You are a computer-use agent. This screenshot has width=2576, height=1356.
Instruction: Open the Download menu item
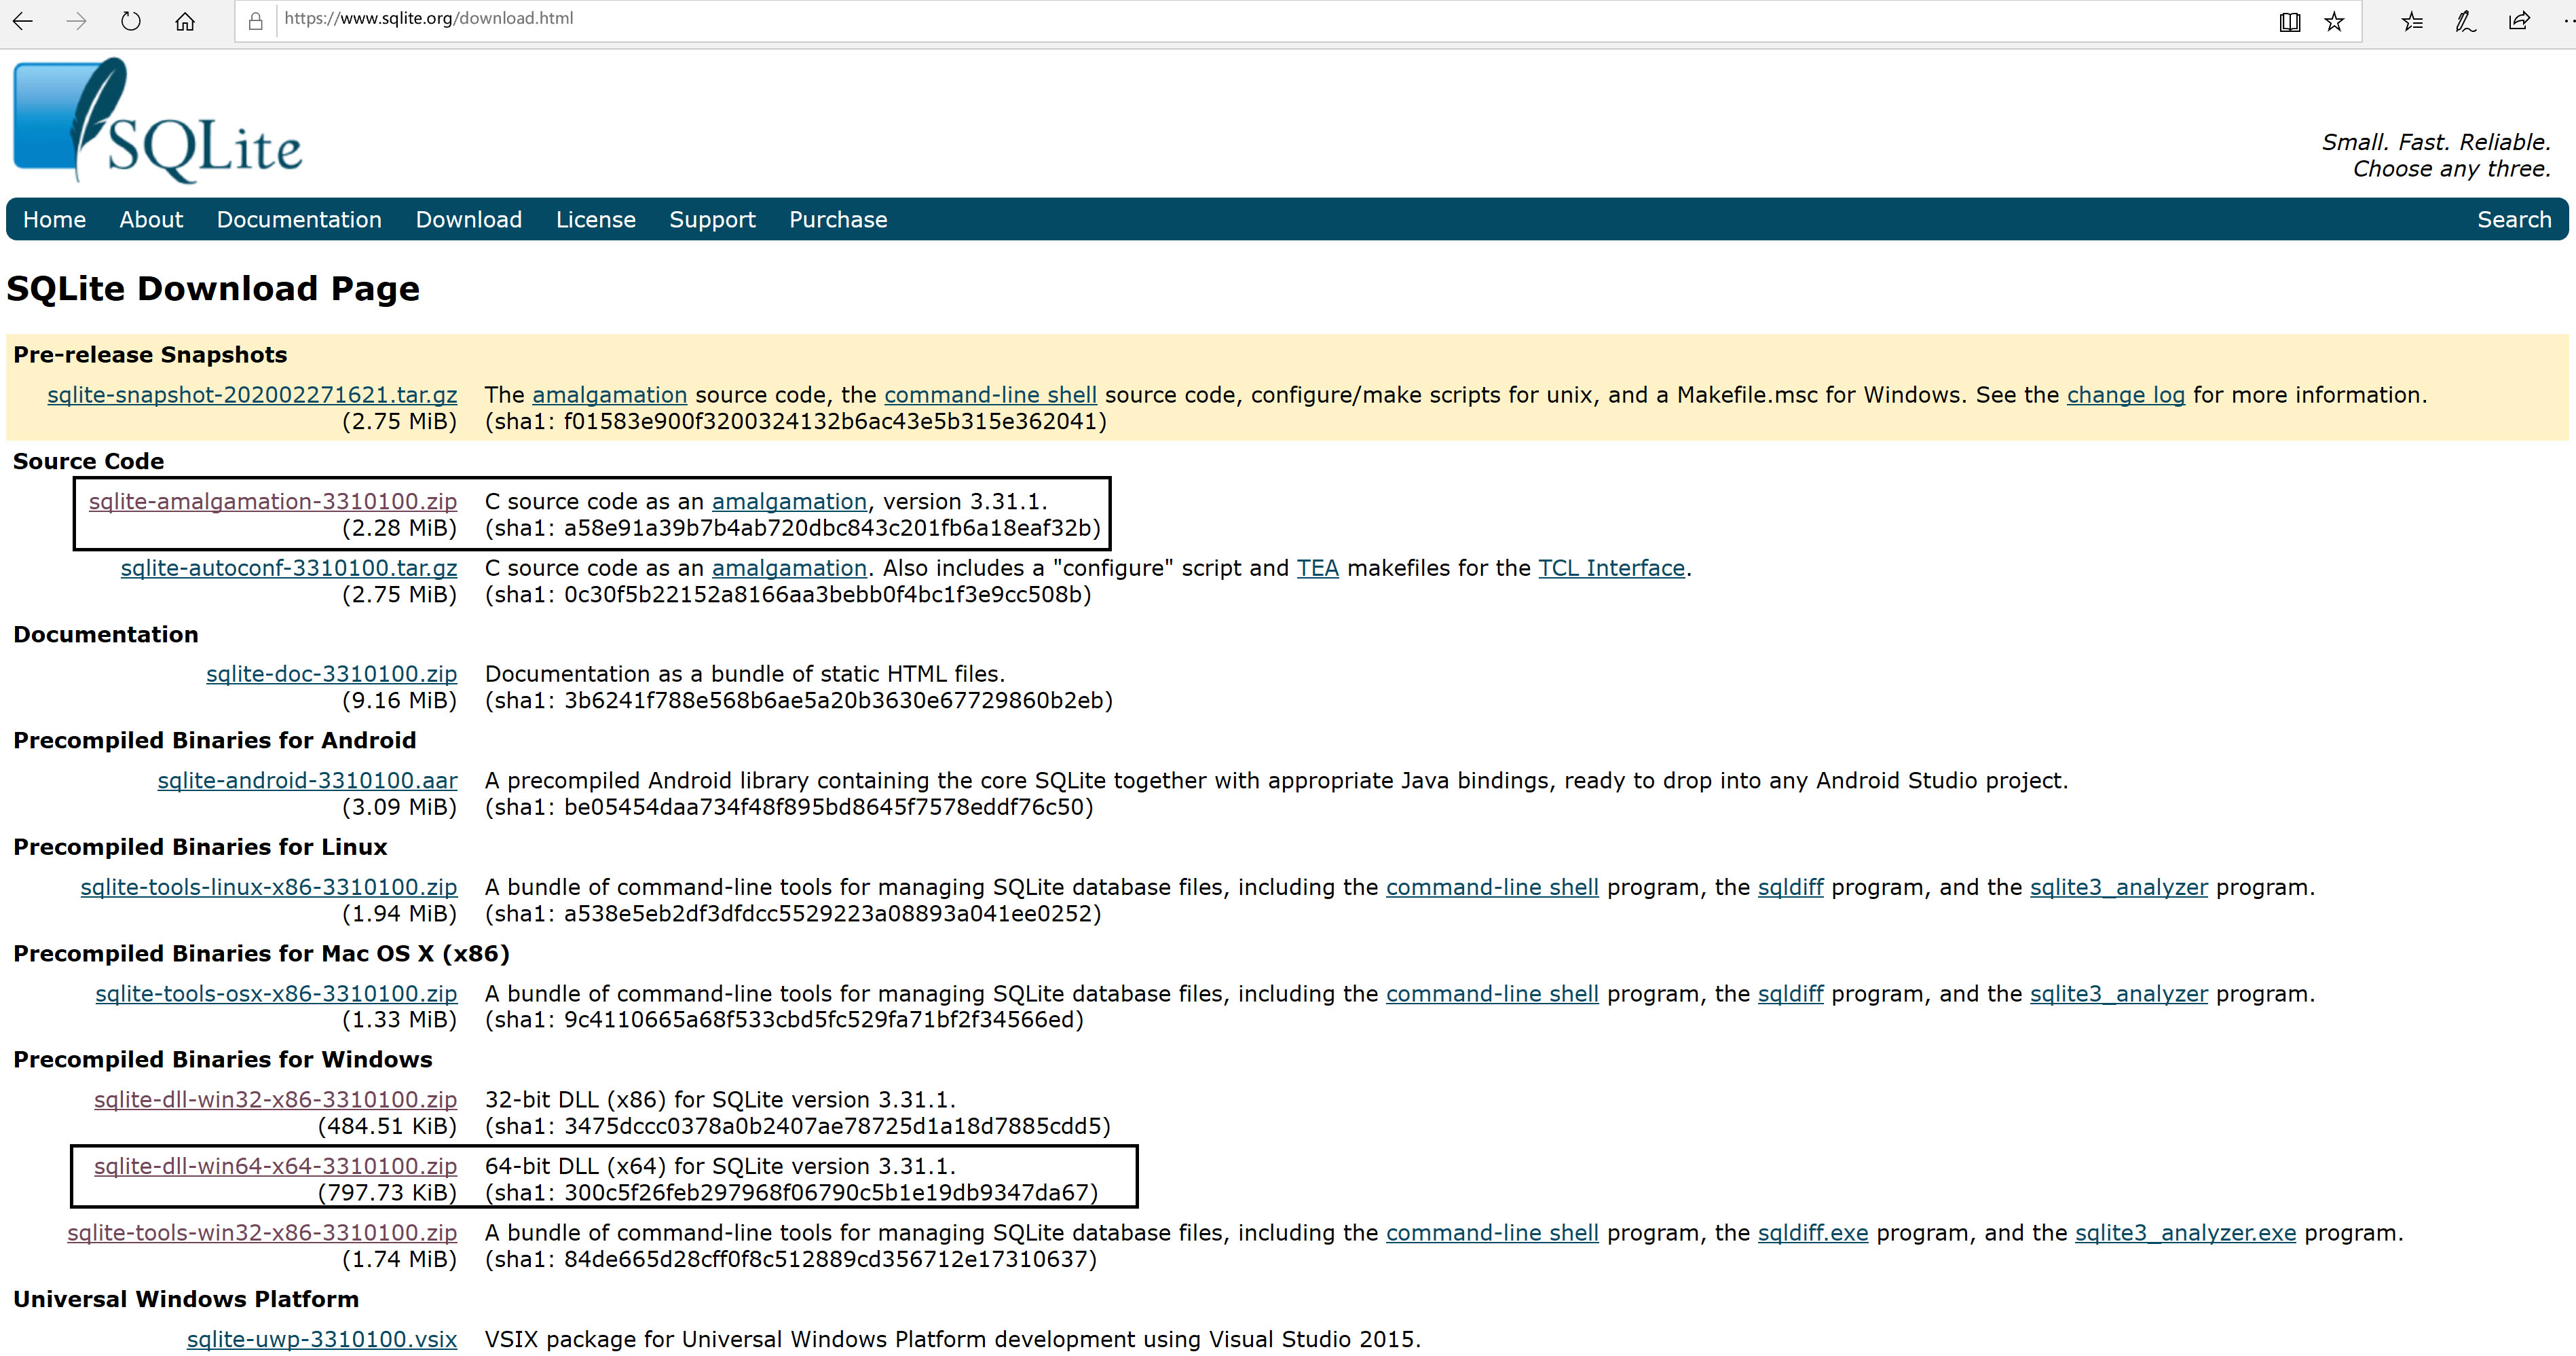(469, 219)
